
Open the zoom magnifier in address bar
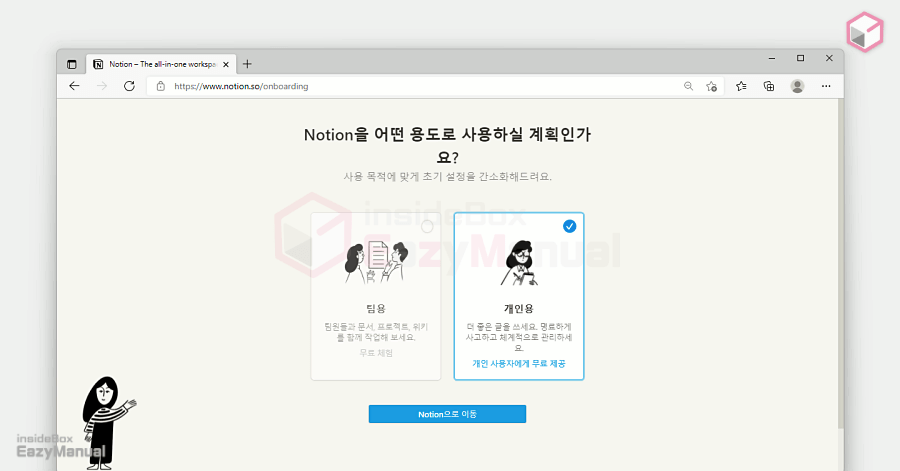(688, 86)
